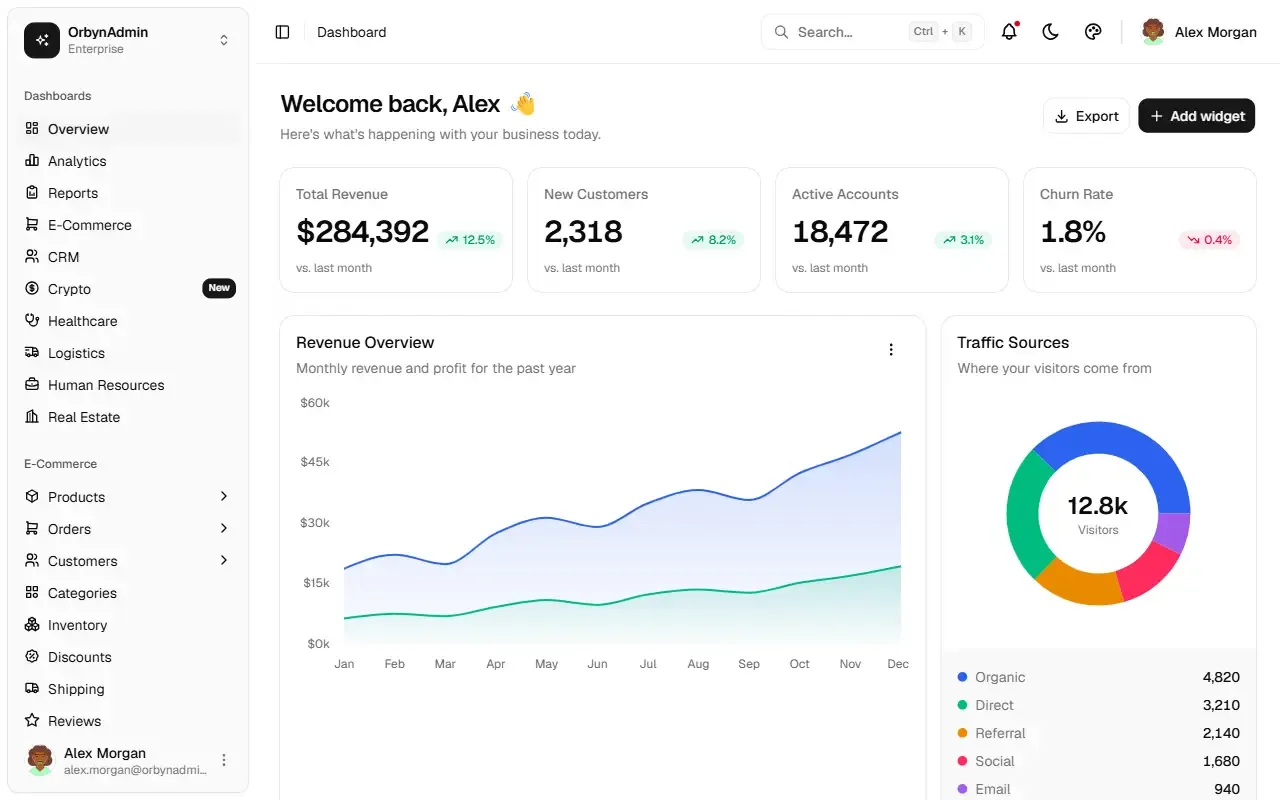Open the notifications bell

[x=1009, y=32]
